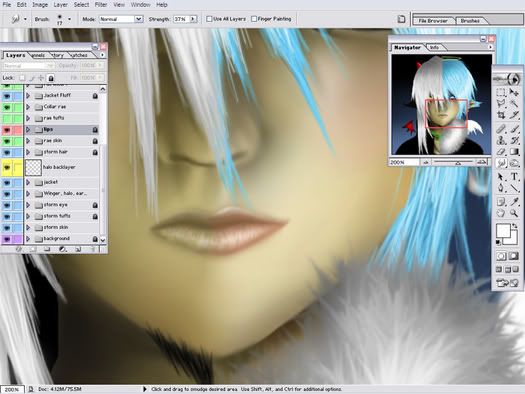Click the foreground color swatch

pyautogui.click(x=503, y=231)
